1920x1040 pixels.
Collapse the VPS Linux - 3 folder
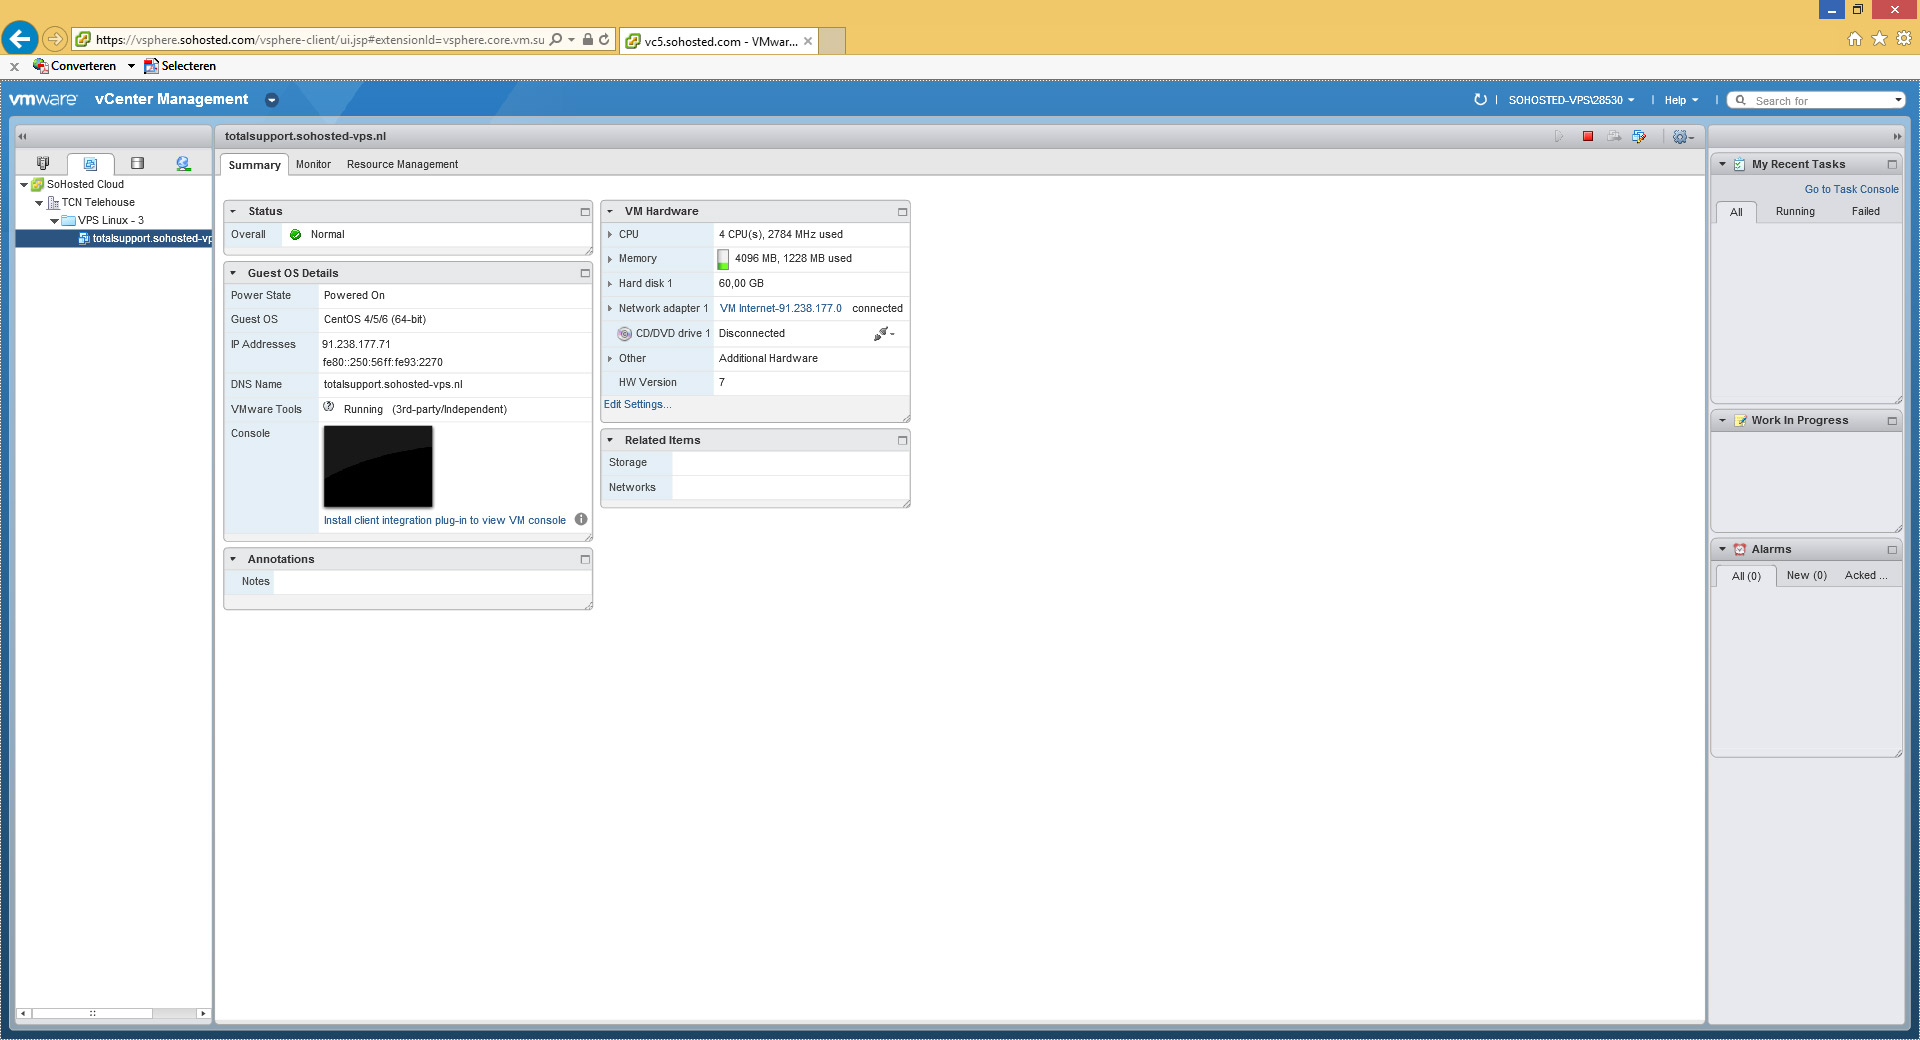tap(54, 221)
